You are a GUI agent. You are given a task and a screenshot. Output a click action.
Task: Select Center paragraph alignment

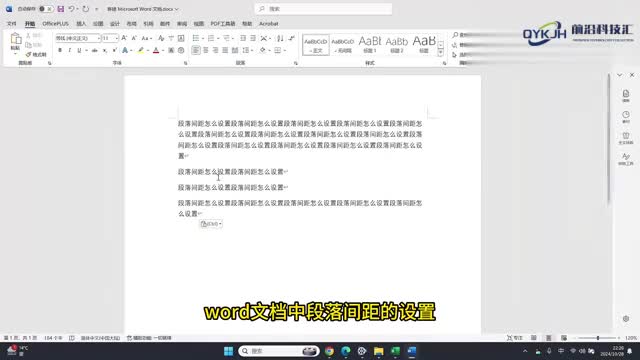click(x=206, y=50)
